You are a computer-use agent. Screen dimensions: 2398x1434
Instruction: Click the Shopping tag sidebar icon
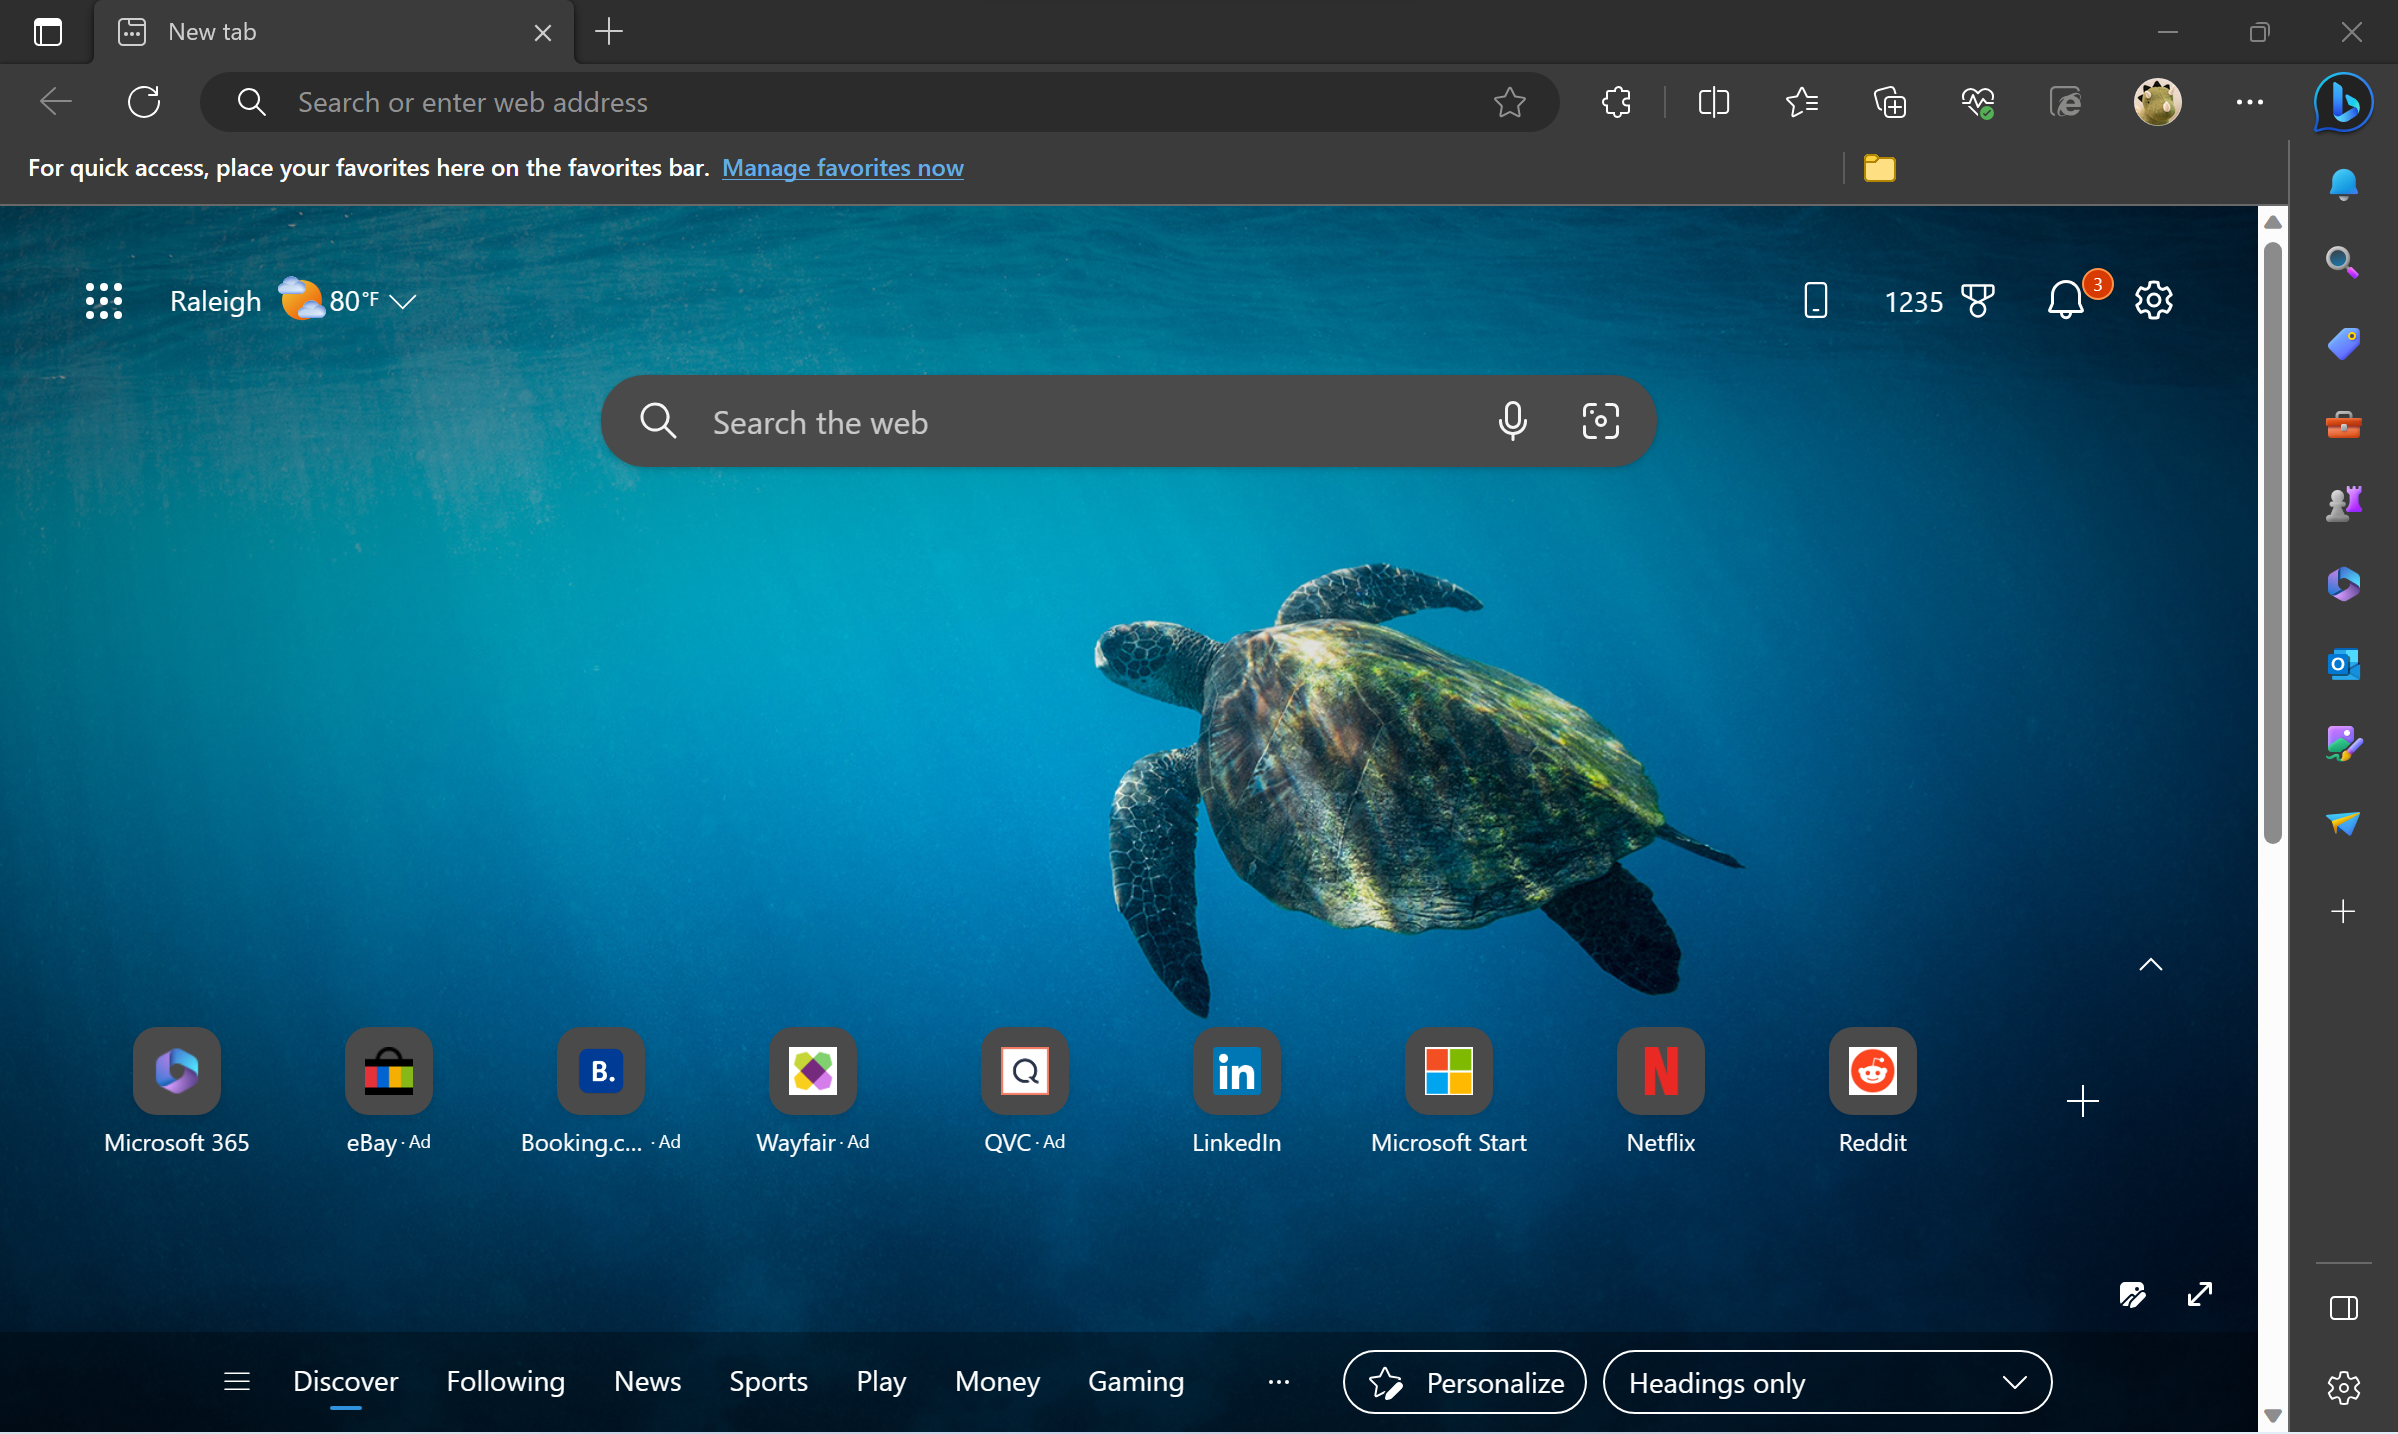(x=2343, y=343)
